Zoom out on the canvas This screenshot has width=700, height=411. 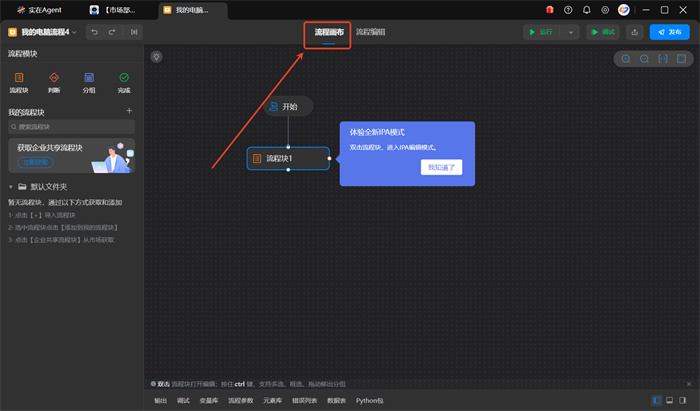coord(644,59)
